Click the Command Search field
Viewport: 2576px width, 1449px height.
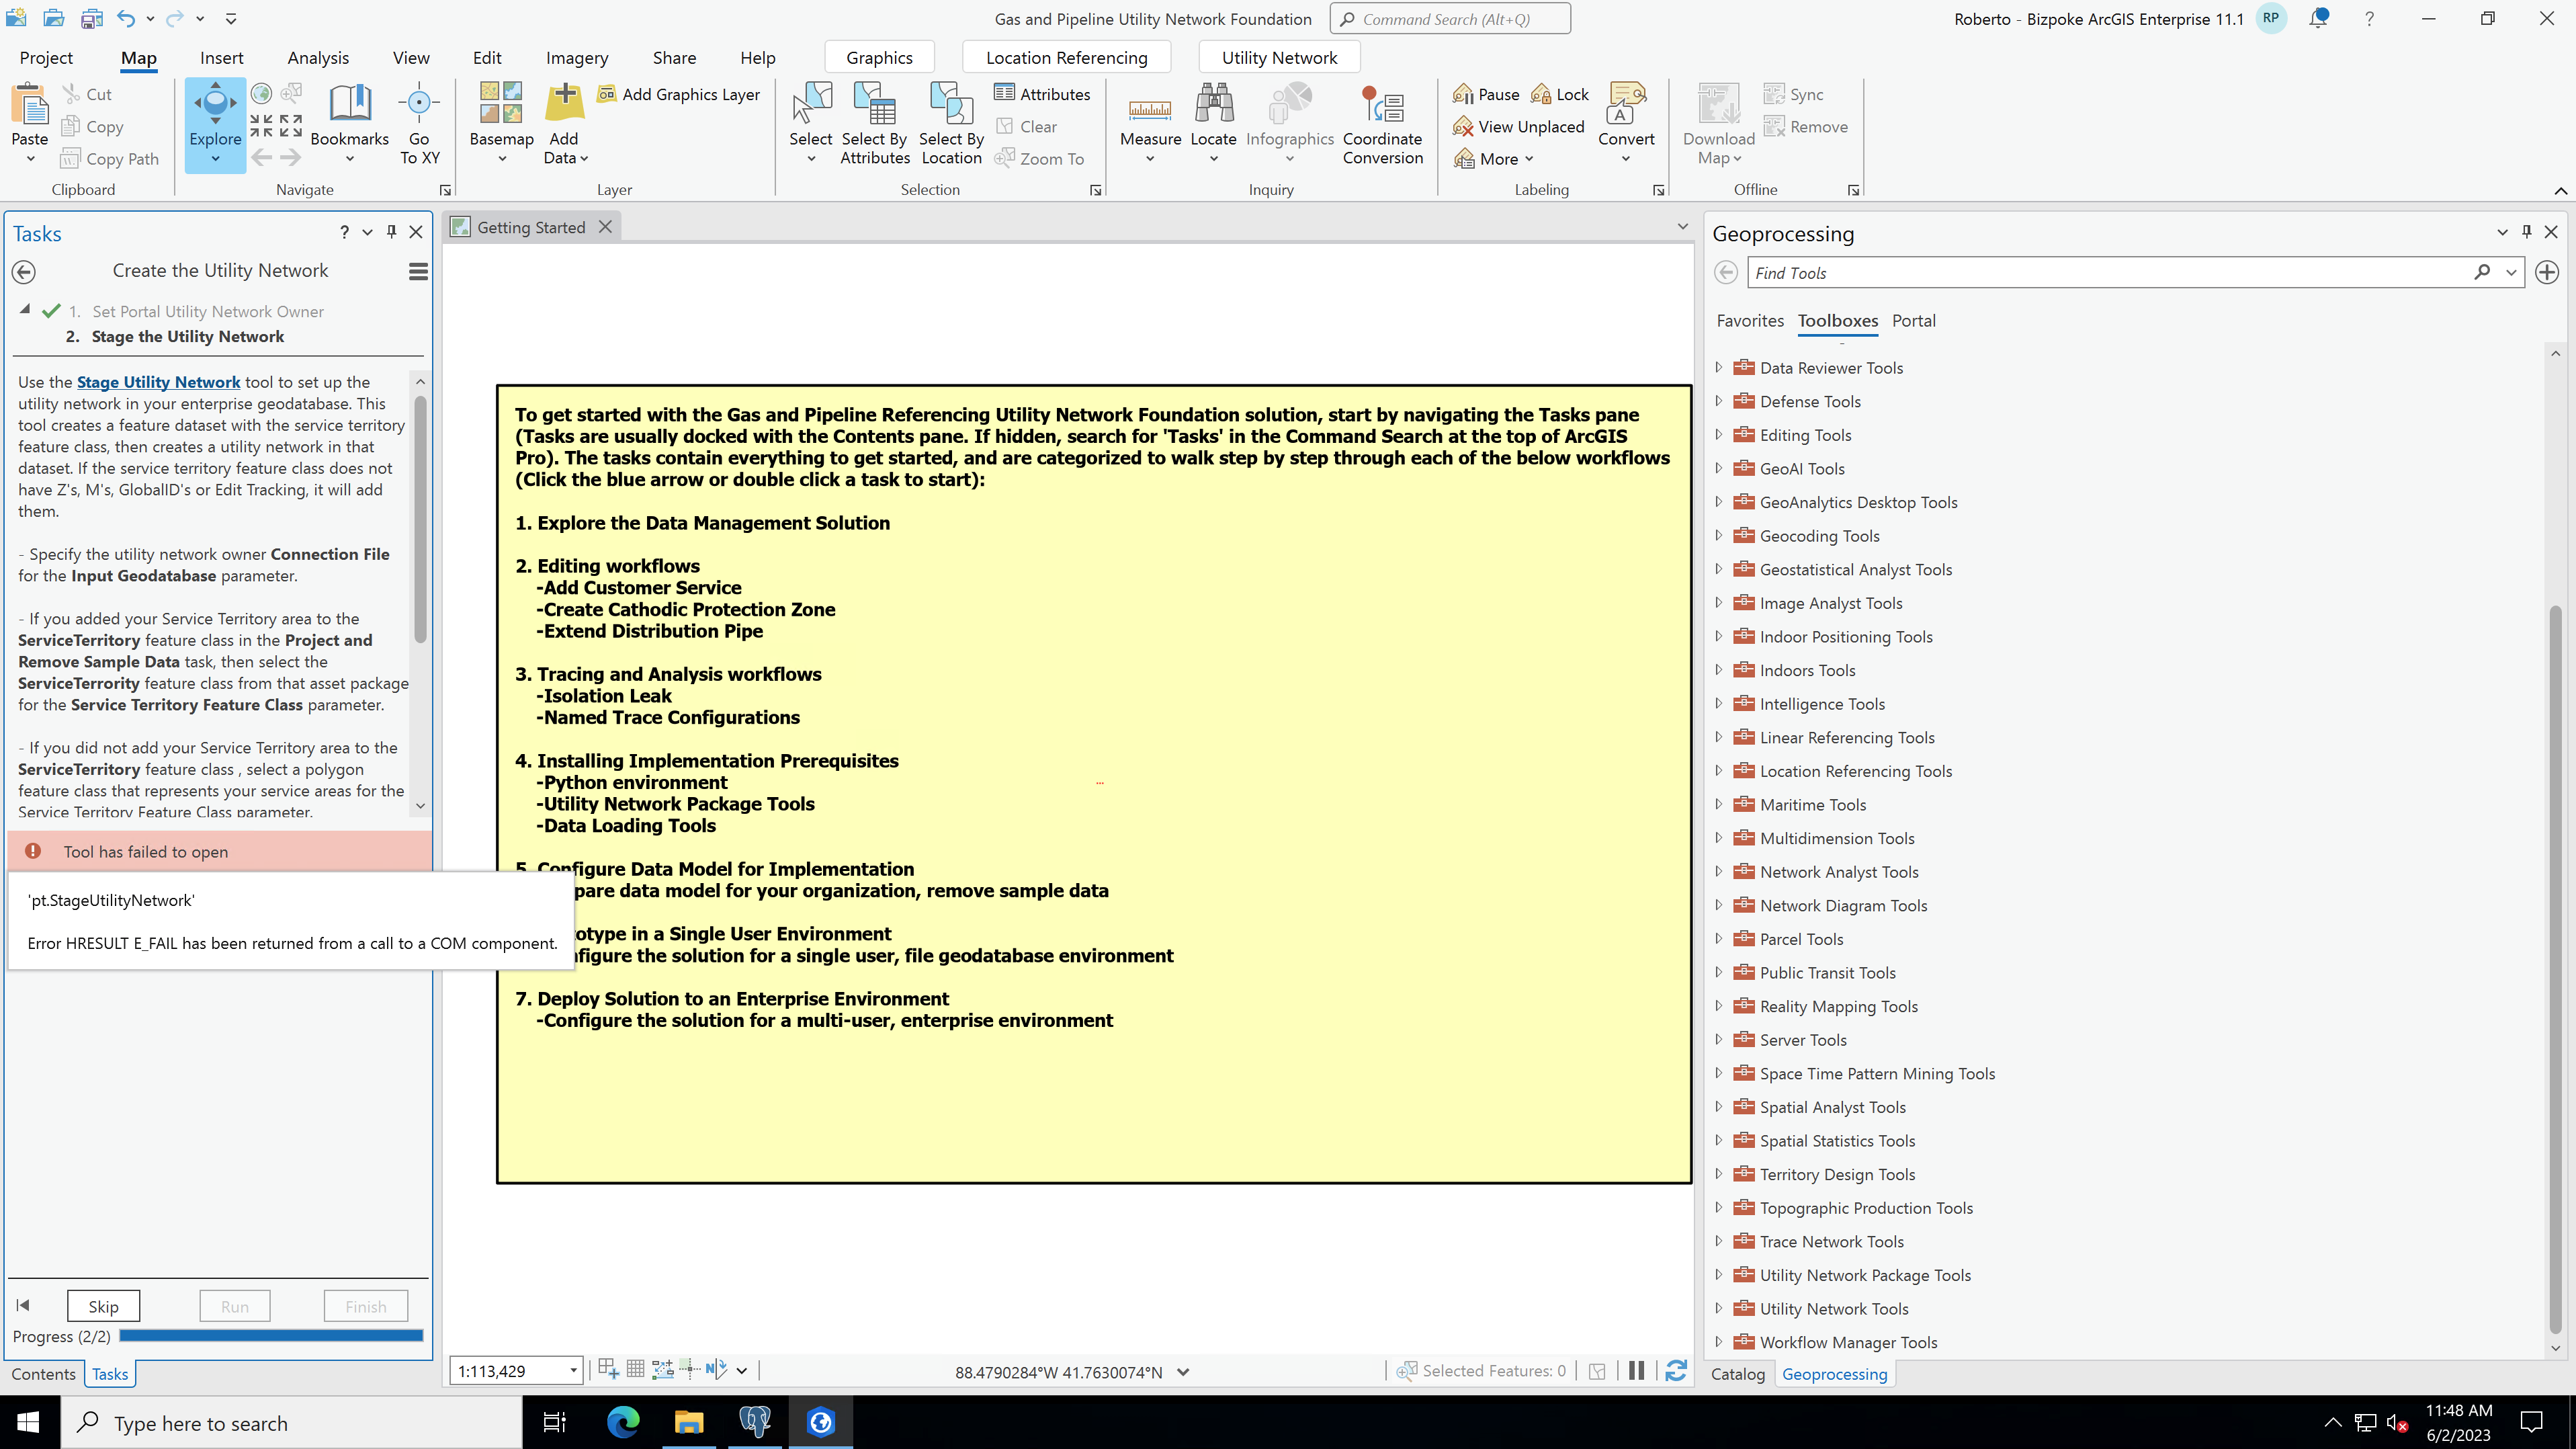point(1450,19)
